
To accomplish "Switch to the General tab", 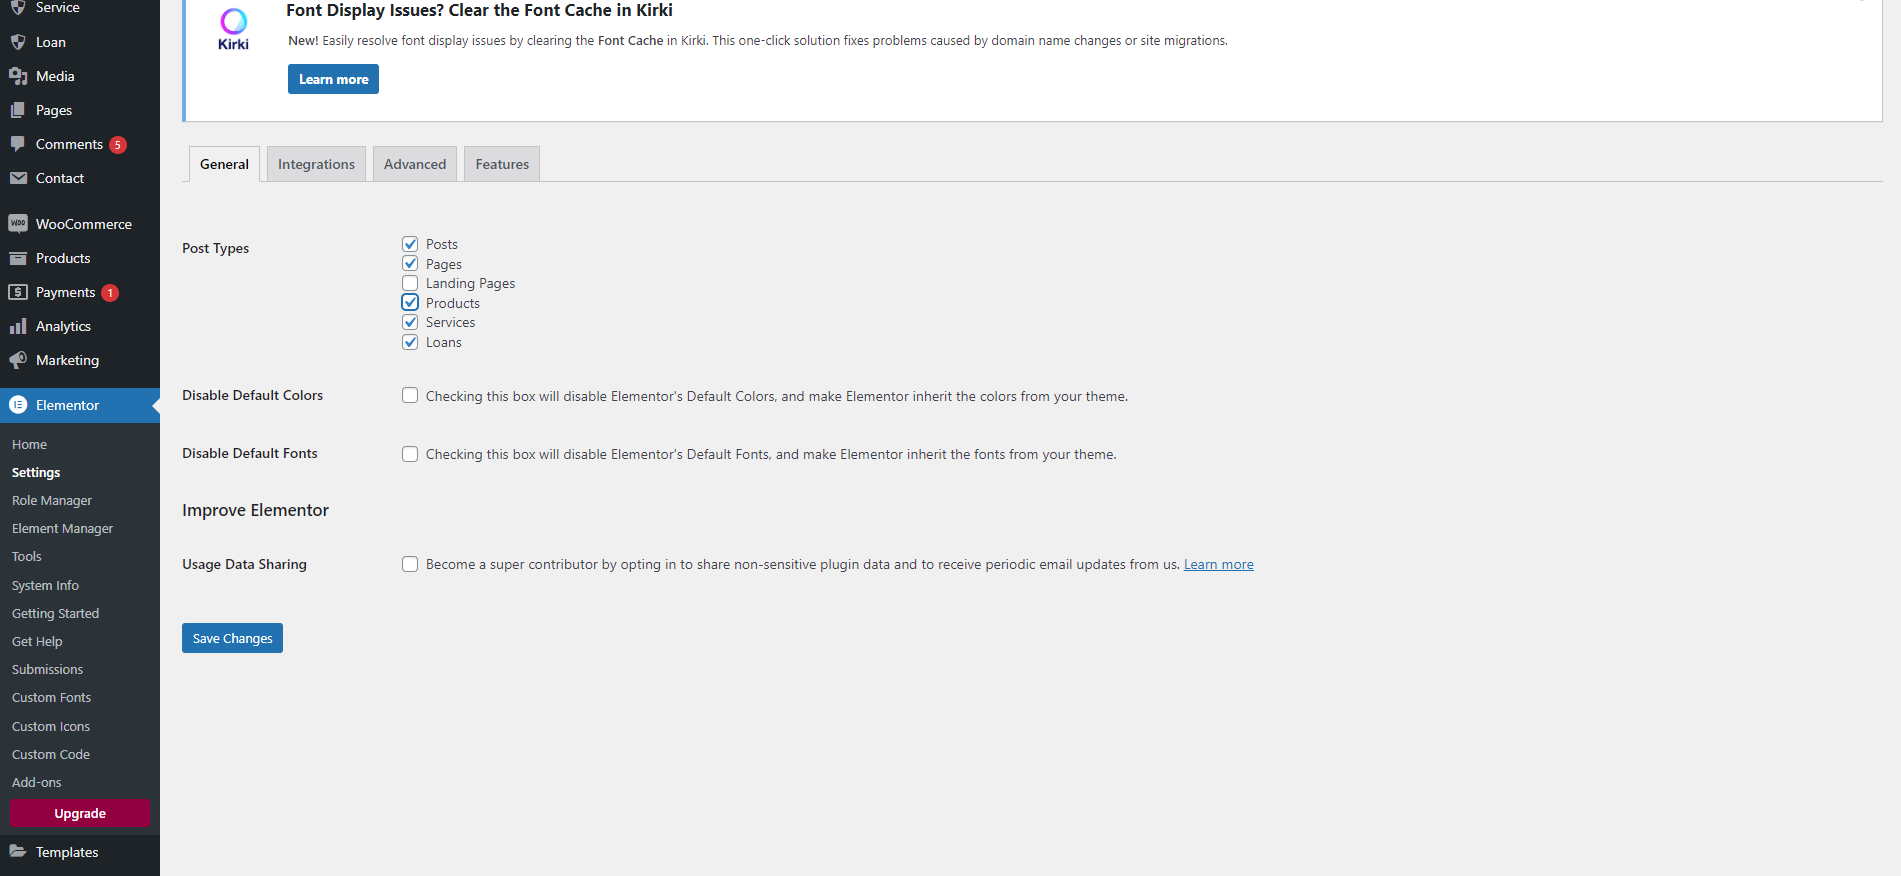I will [x=224, y=164].
